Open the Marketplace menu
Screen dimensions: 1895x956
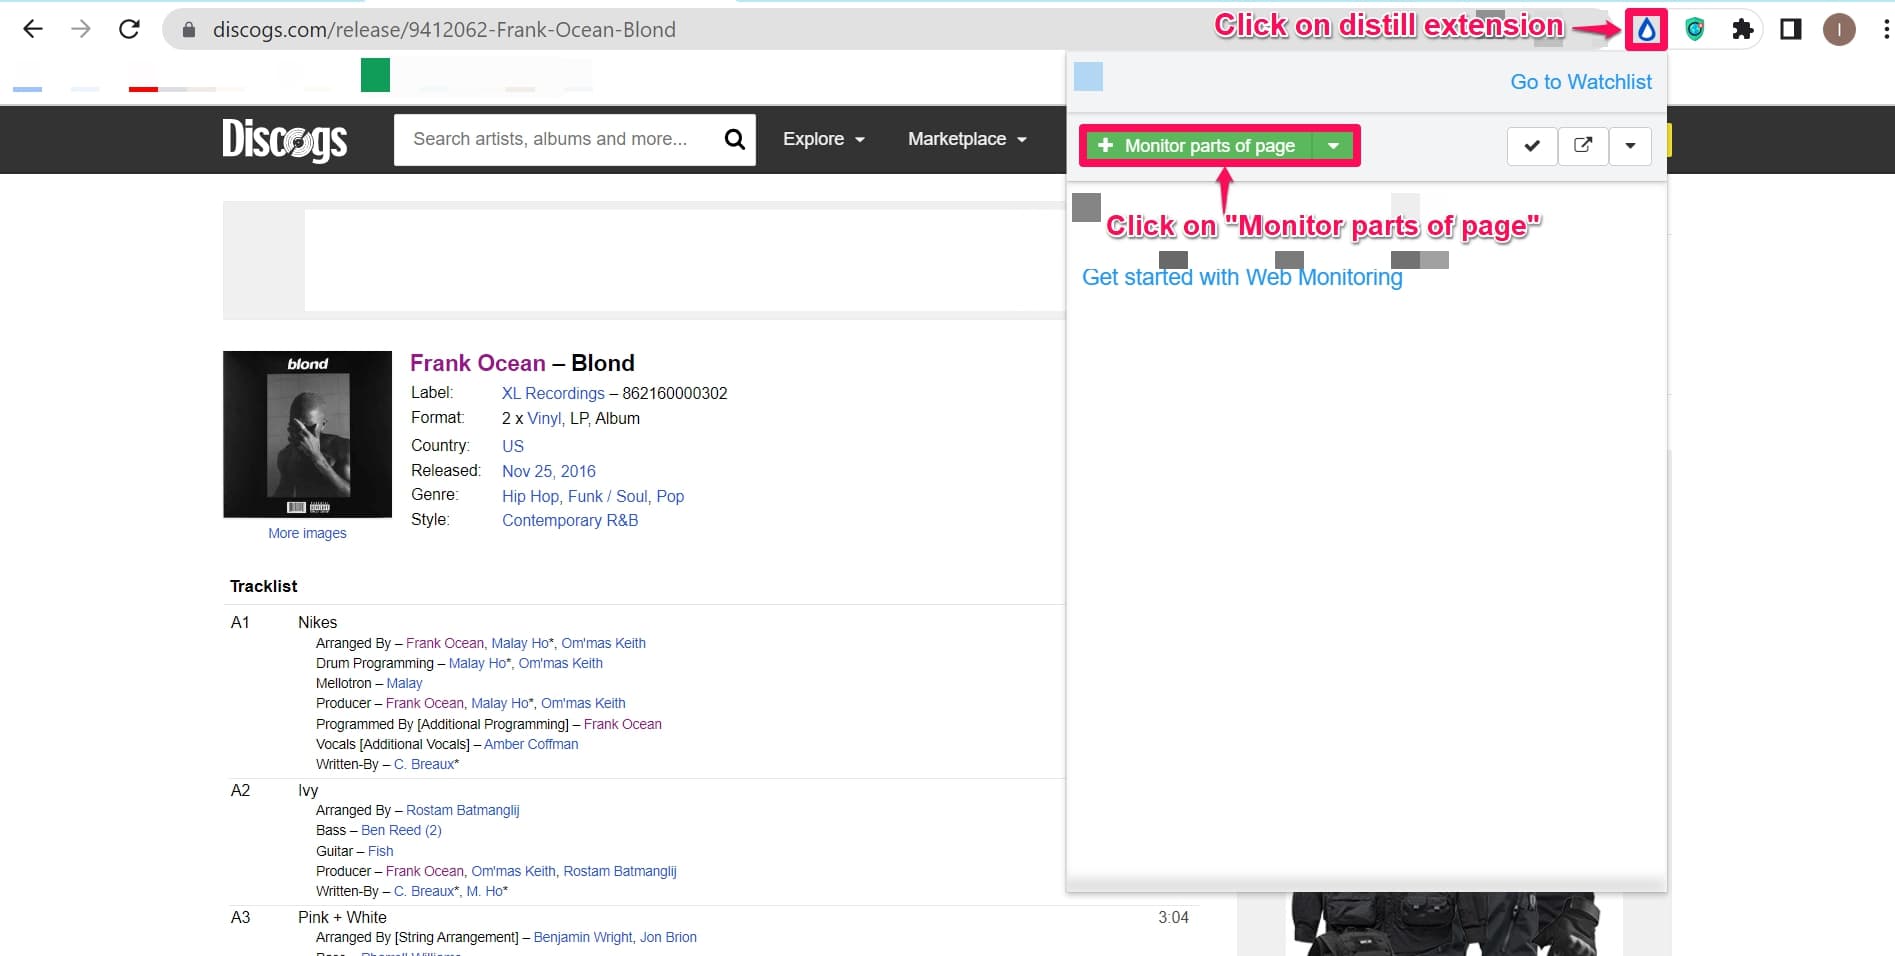click(966, 139)
